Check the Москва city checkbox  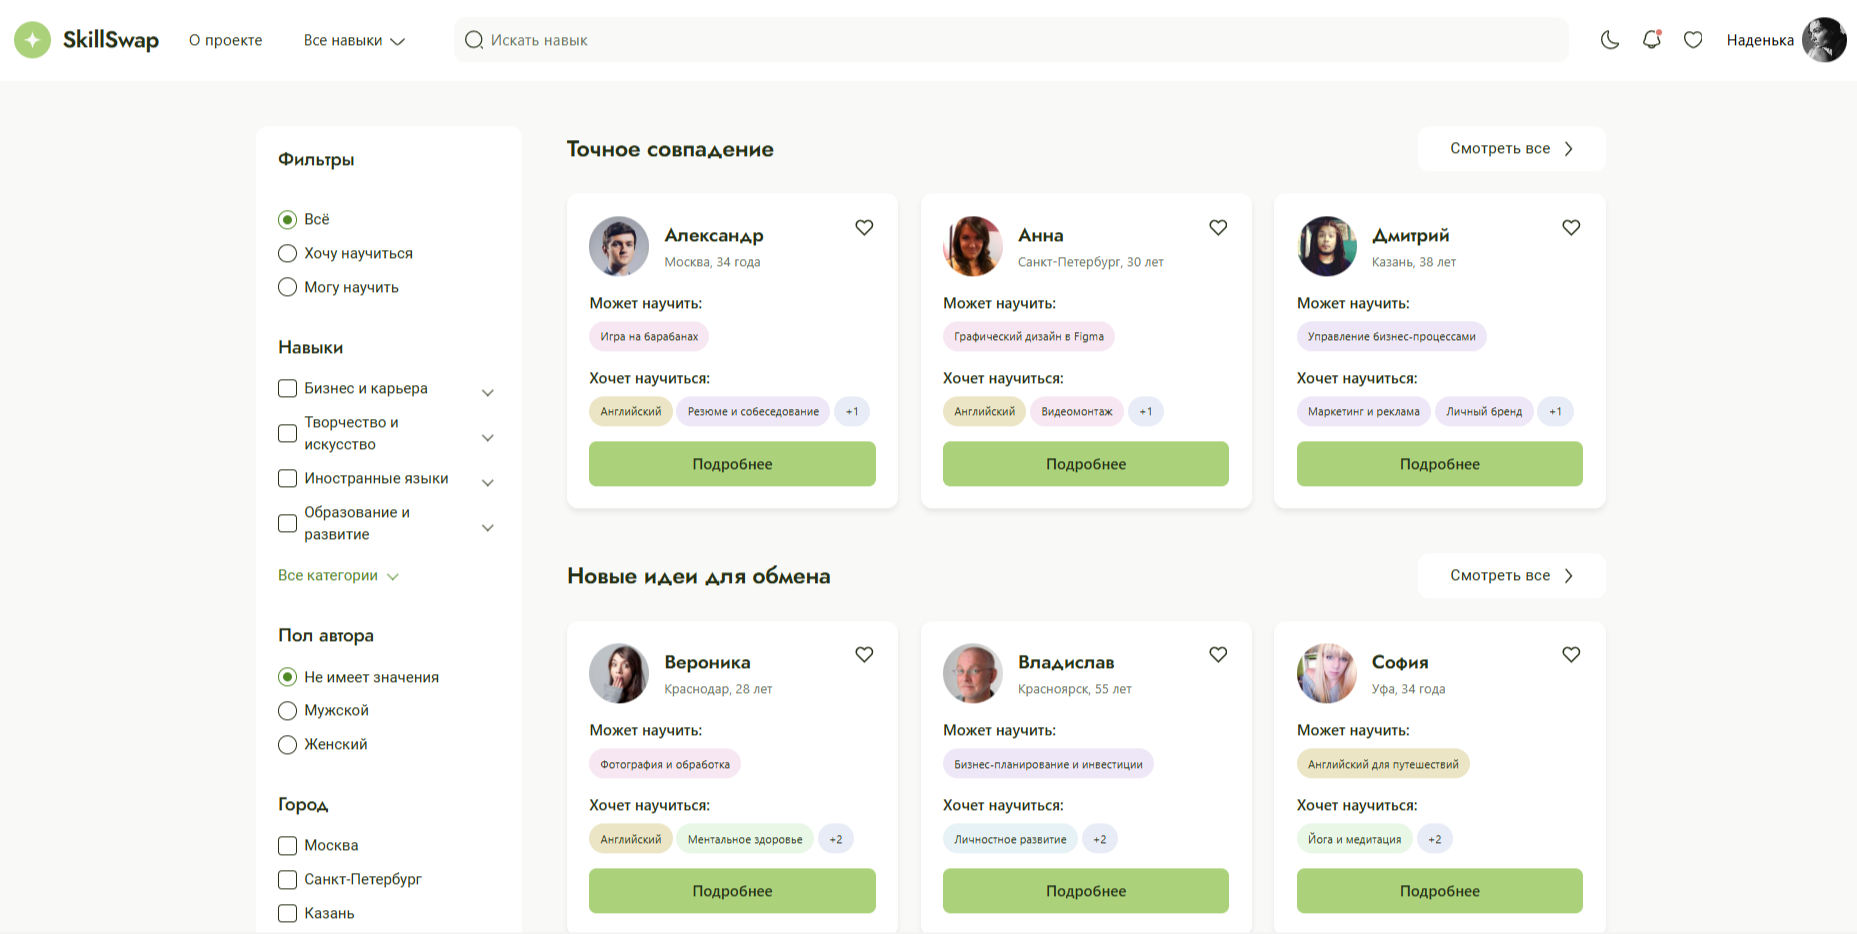(287, 845)
